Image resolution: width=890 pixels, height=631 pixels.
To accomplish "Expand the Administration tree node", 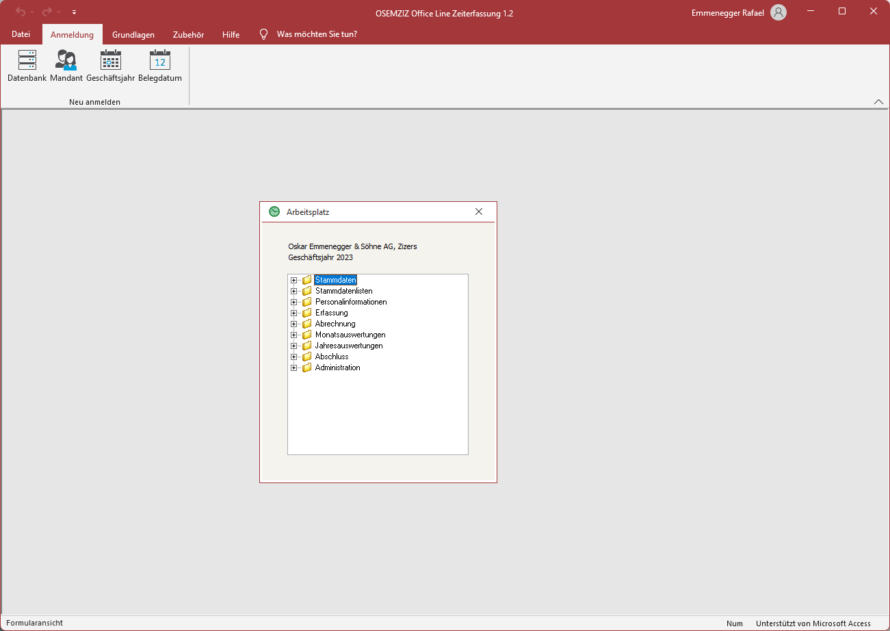I will coord(294,368).
